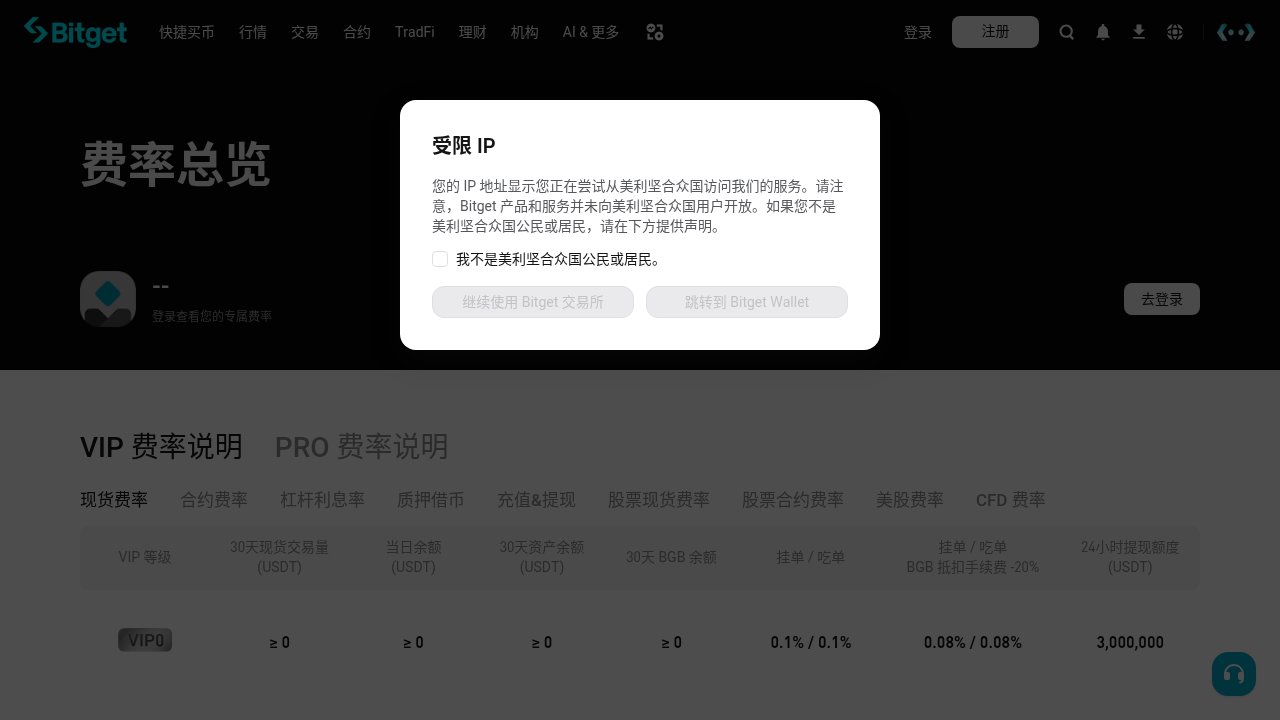
Task: Click the Bitget logo
Action: (75, 32)
